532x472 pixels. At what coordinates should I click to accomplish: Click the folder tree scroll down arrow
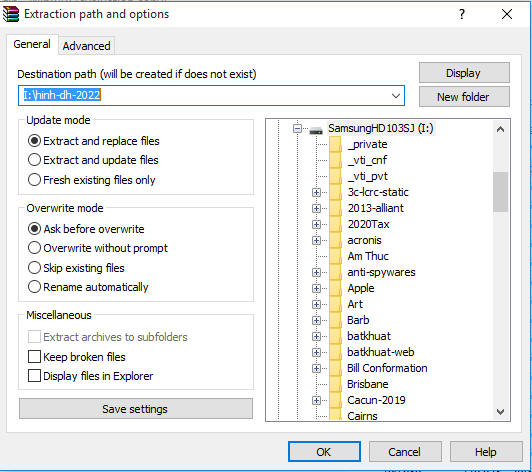coord(500,412)
